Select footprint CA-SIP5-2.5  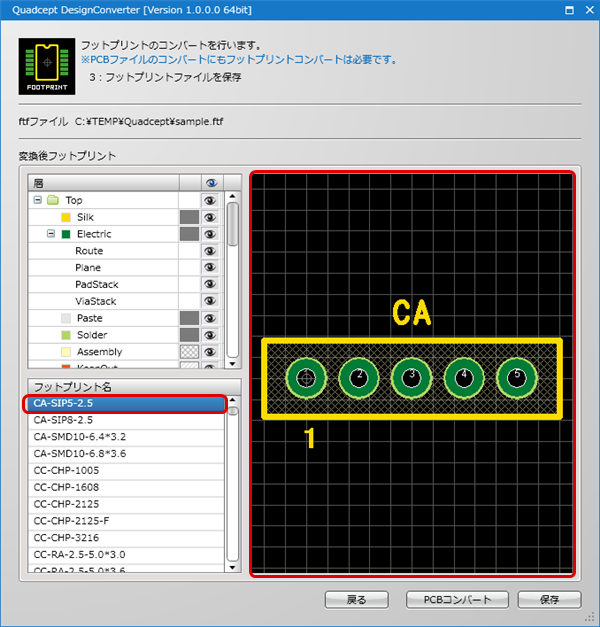(x=125, y=403)
